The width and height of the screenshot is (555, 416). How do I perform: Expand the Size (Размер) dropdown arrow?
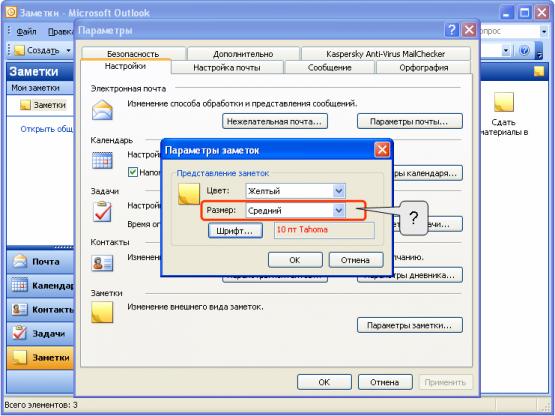338,211
